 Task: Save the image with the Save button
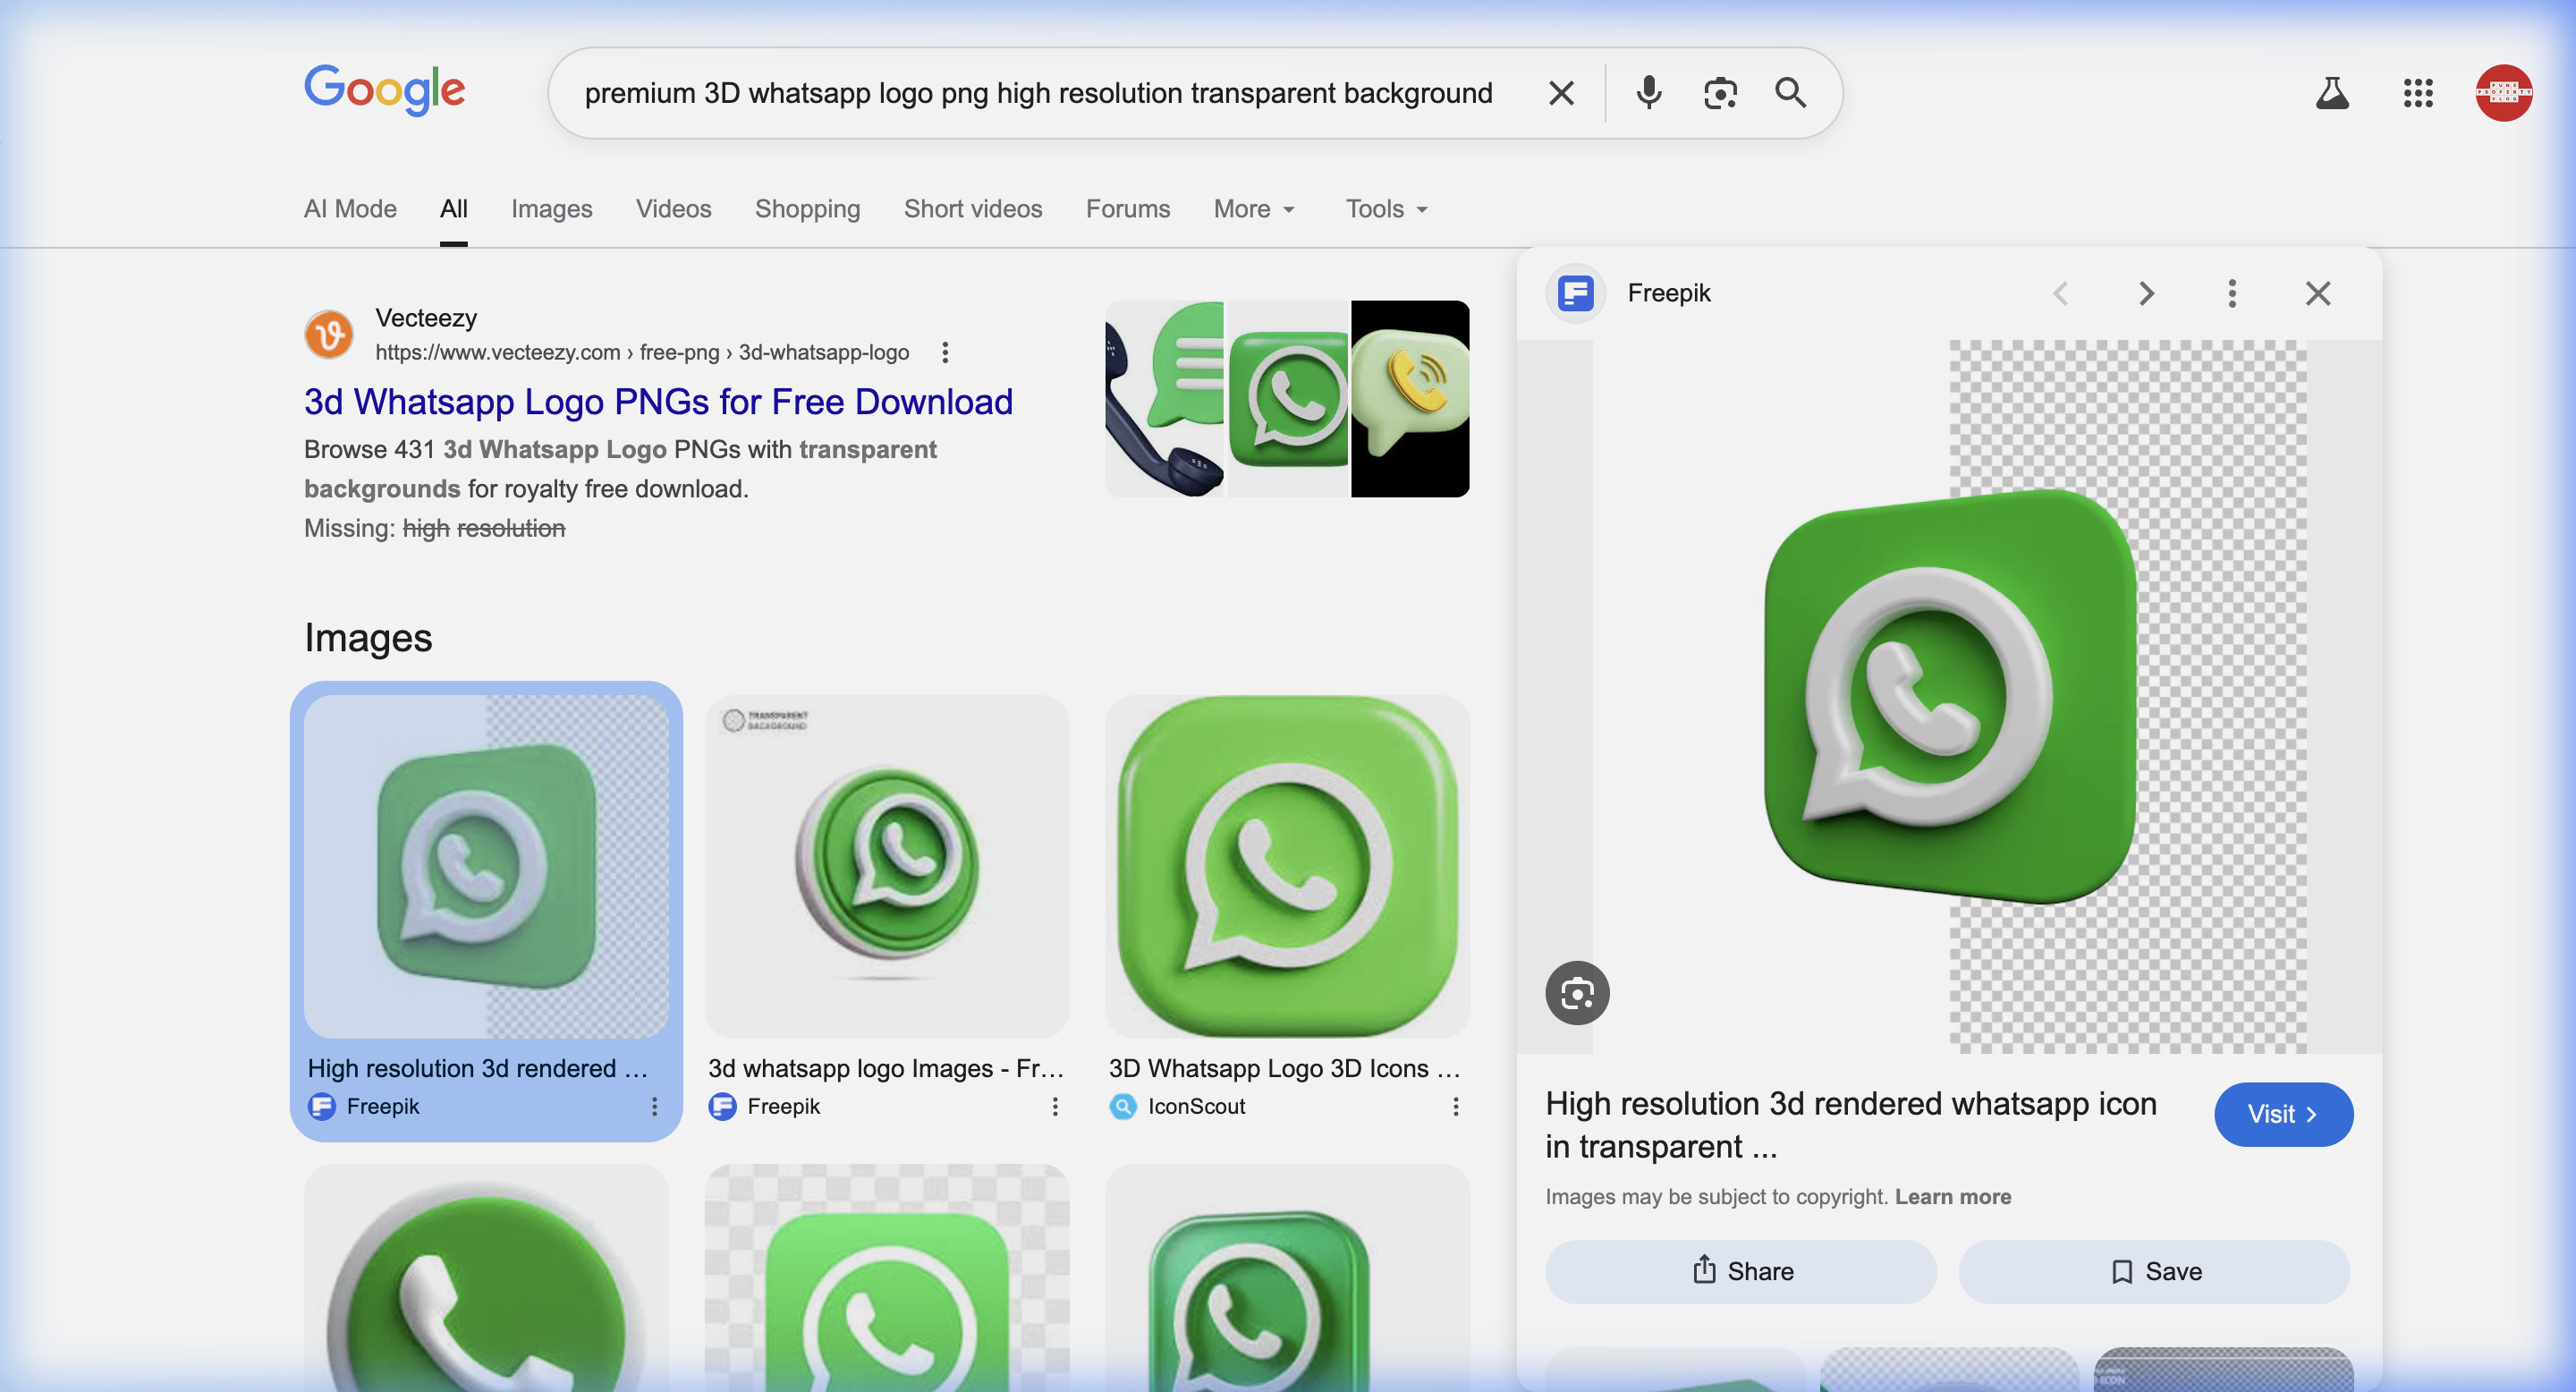click(2154, 1271)
